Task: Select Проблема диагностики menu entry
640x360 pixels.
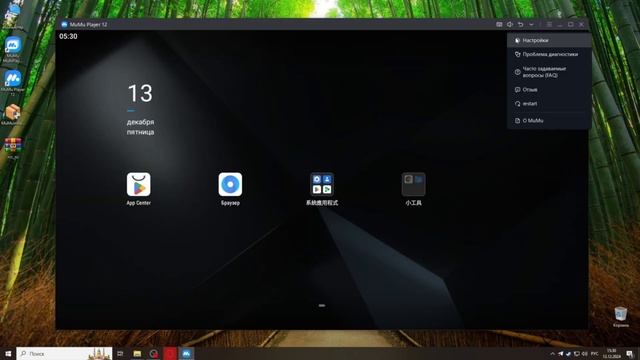Action: coord(549,54)
